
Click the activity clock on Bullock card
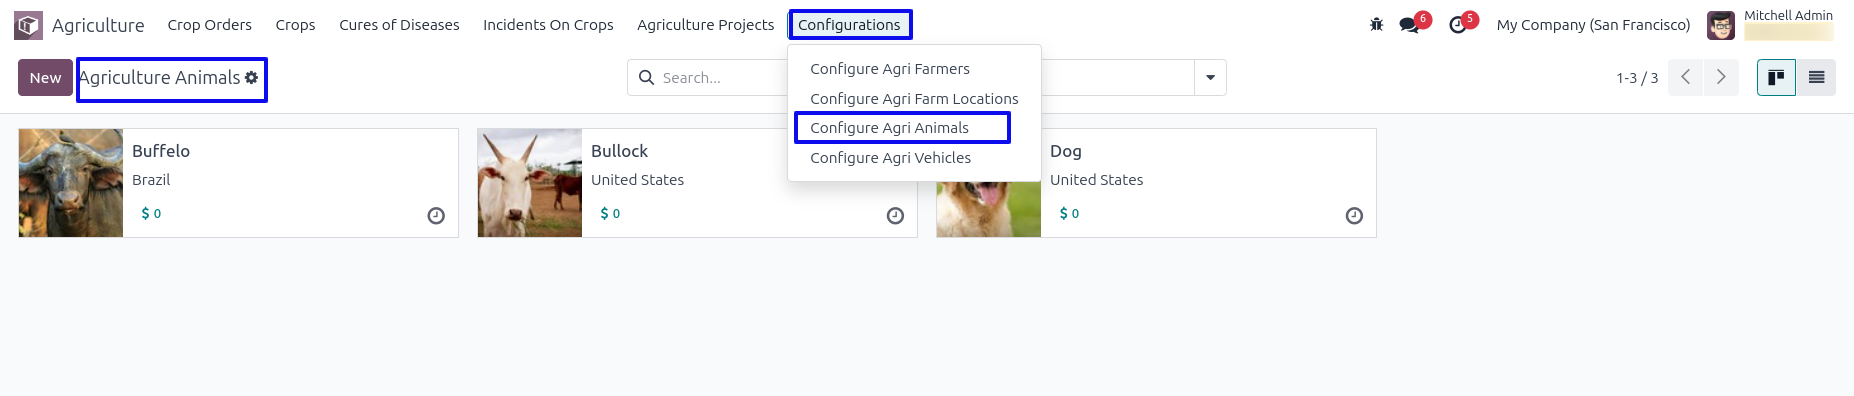tap(895, 216)
